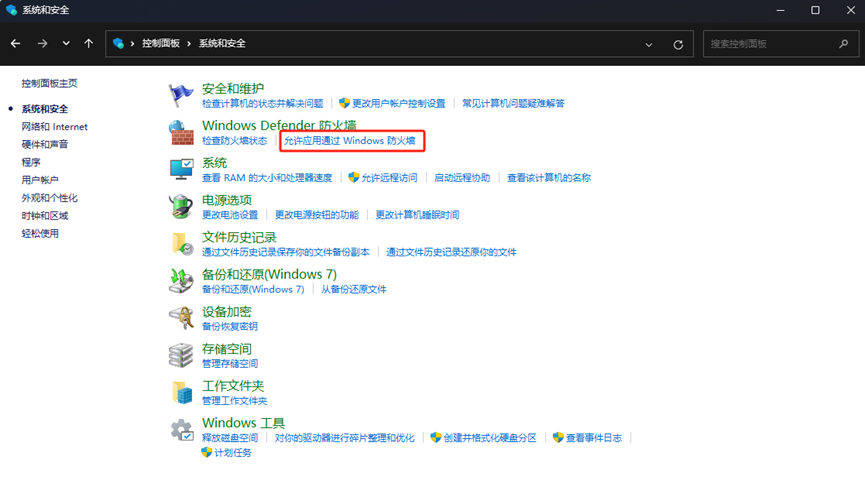
Task: Open 轻松使用 category
Action: [40, 233]
